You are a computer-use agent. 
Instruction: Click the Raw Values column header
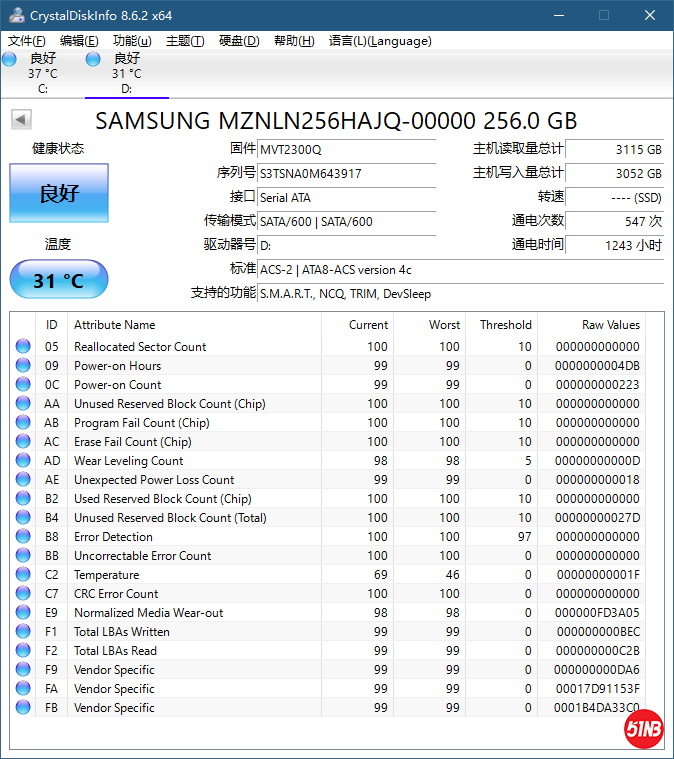pyautogui.click(x=610, y=325)
